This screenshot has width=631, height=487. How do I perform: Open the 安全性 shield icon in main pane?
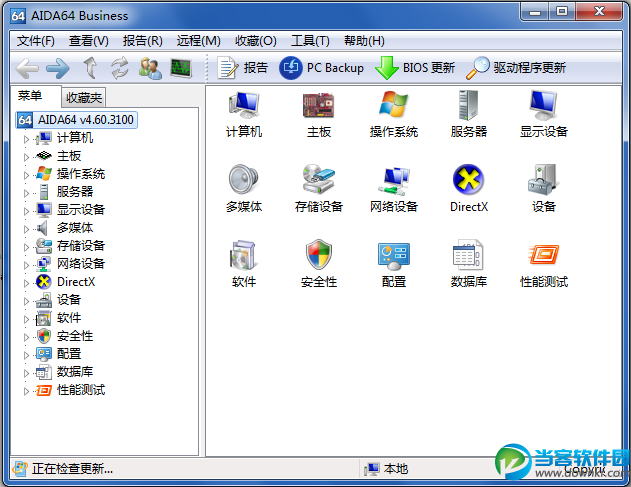pyautogui.click(x=319, y=254)
